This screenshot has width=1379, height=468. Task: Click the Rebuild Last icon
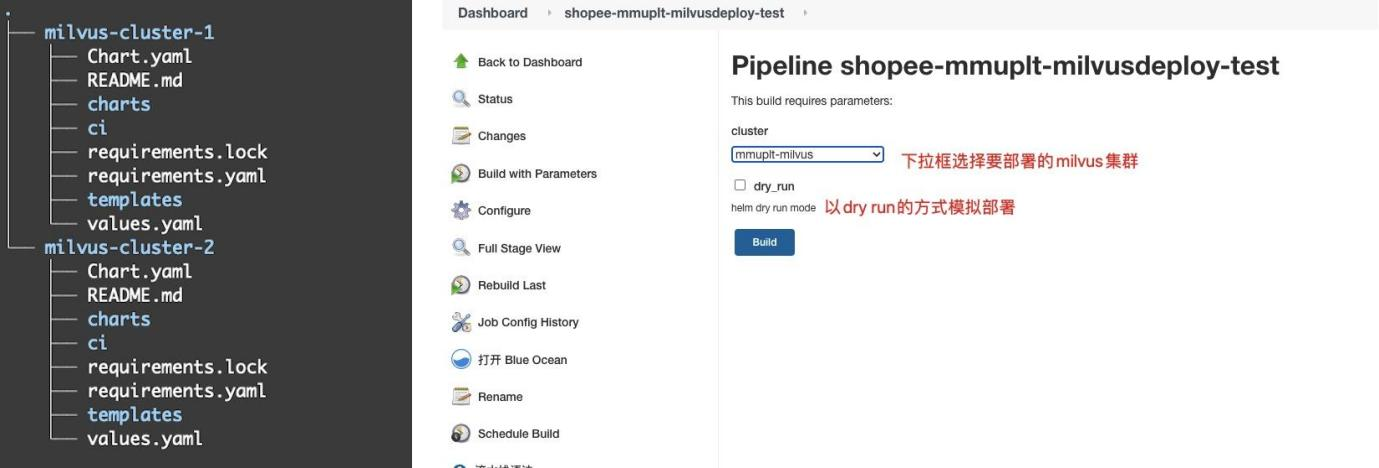click(x=461, y=285)
